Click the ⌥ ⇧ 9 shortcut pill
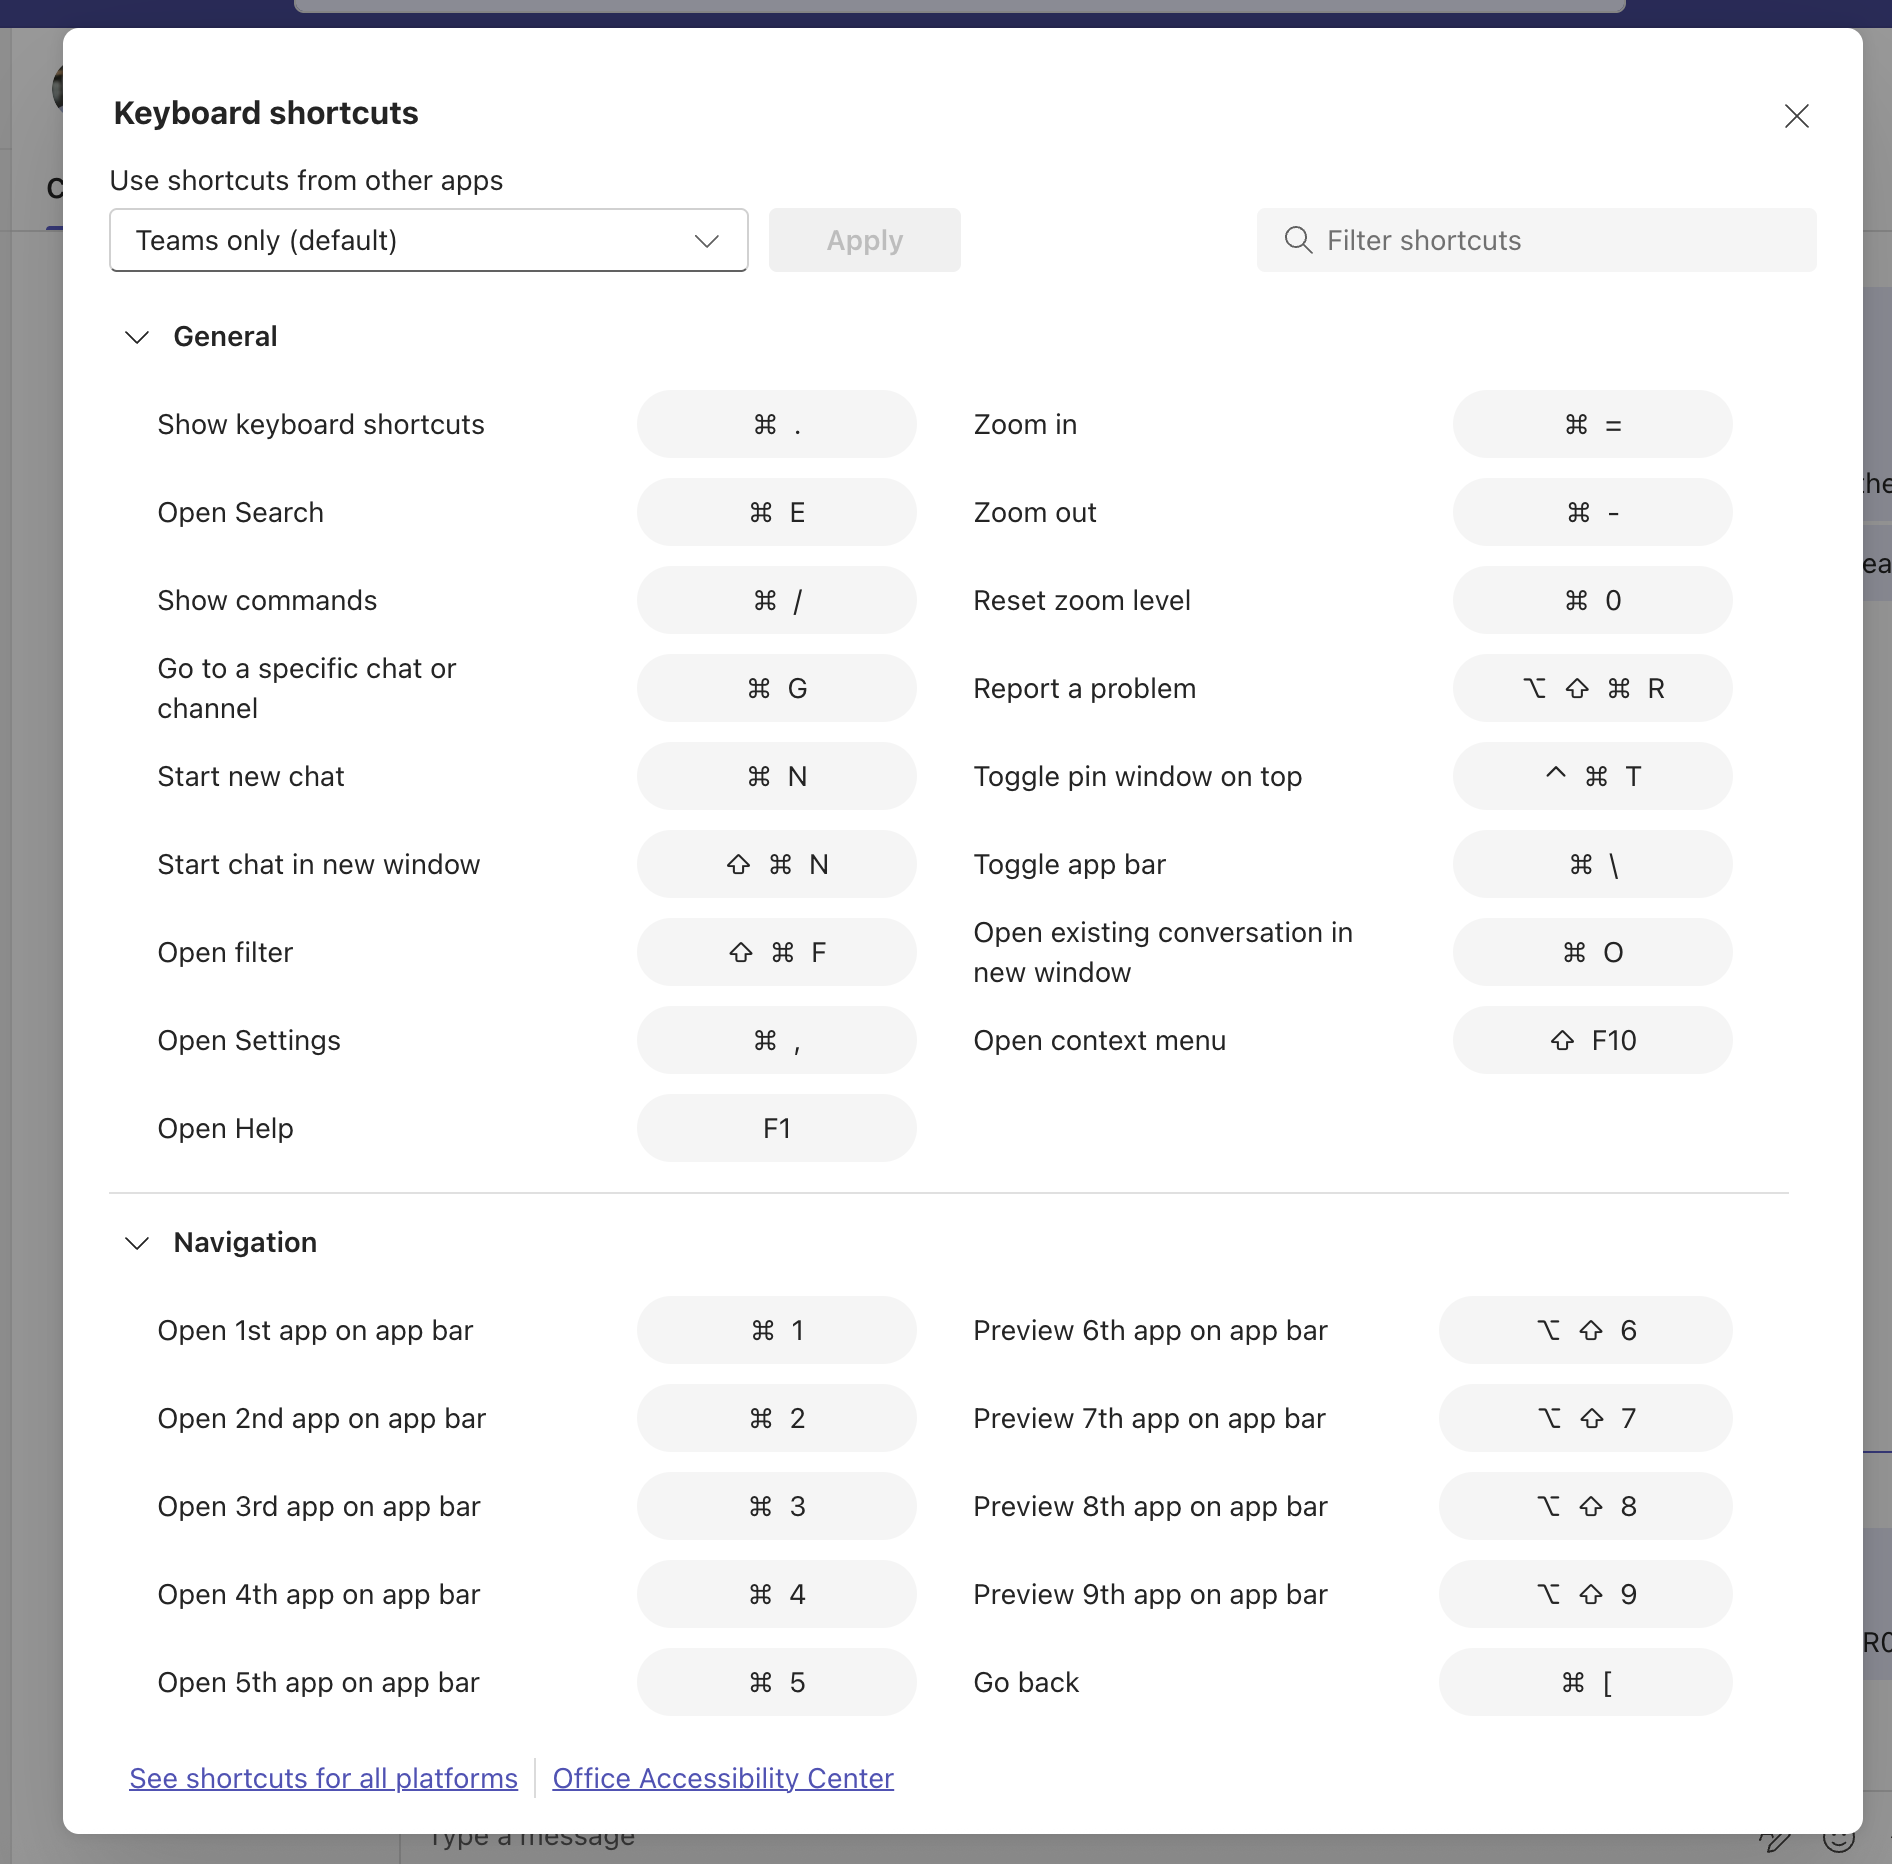The image size is (1892, 1864). [1585, 1594]
